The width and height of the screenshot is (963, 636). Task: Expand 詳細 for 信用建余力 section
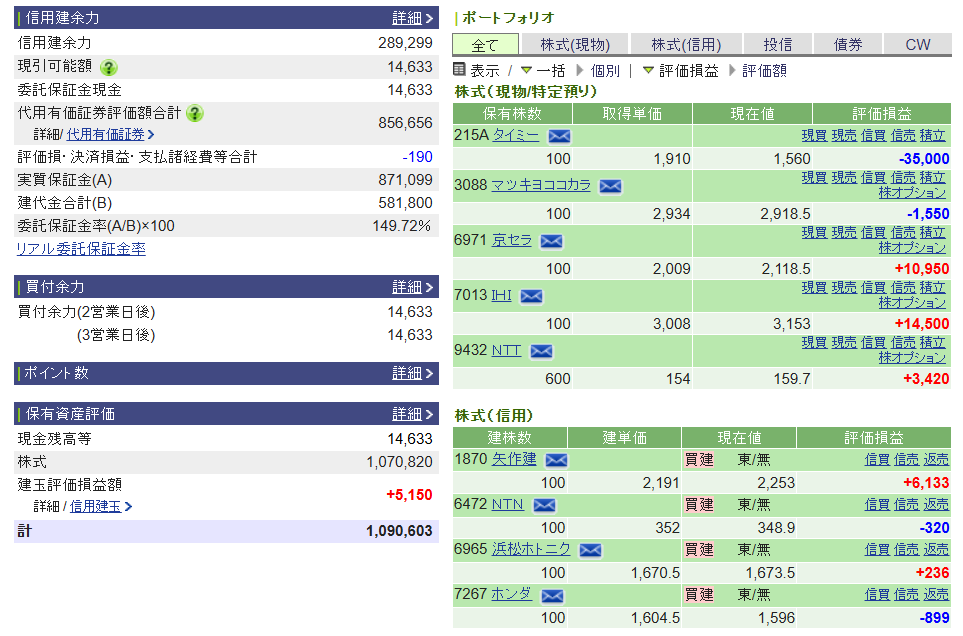point(412,18)
